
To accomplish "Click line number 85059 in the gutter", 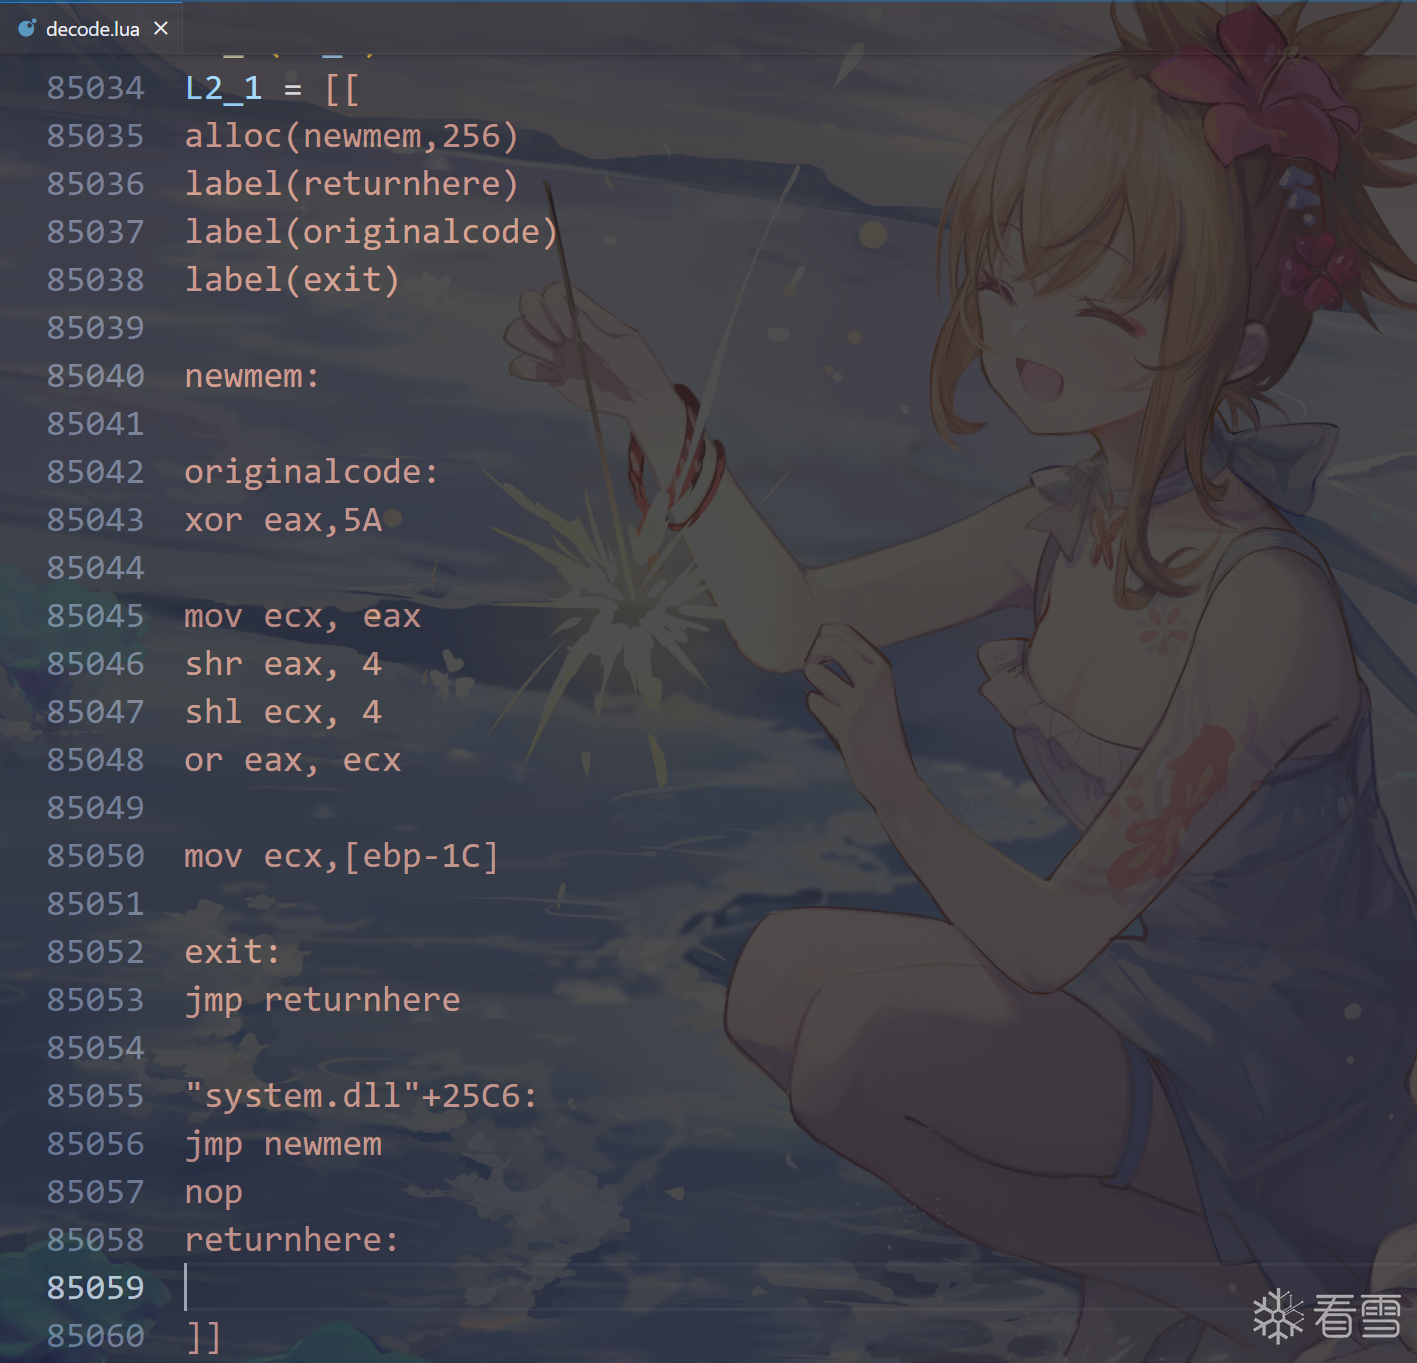I will click(96, 1288).
